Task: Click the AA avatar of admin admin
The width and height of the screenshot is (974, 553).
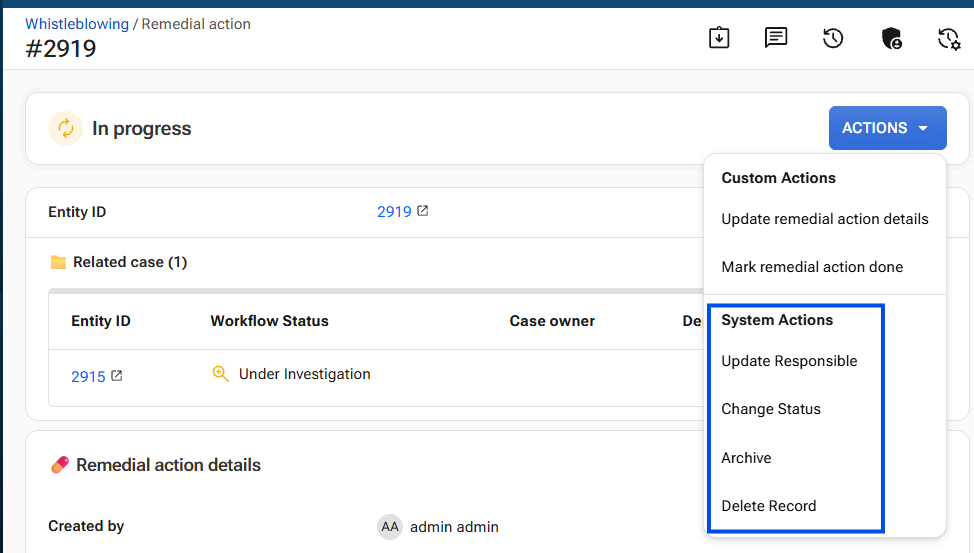Action: (389, 527)
